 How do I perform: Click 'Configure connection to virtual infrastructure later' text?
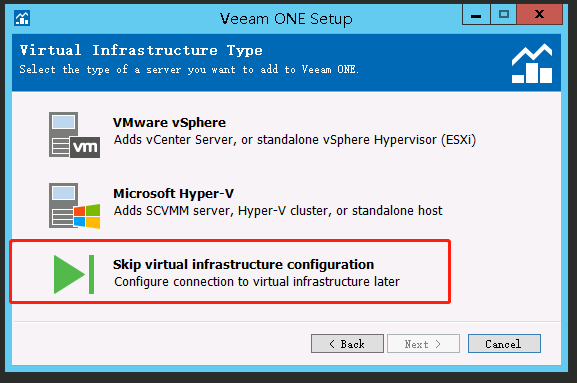tap(257, 282)
